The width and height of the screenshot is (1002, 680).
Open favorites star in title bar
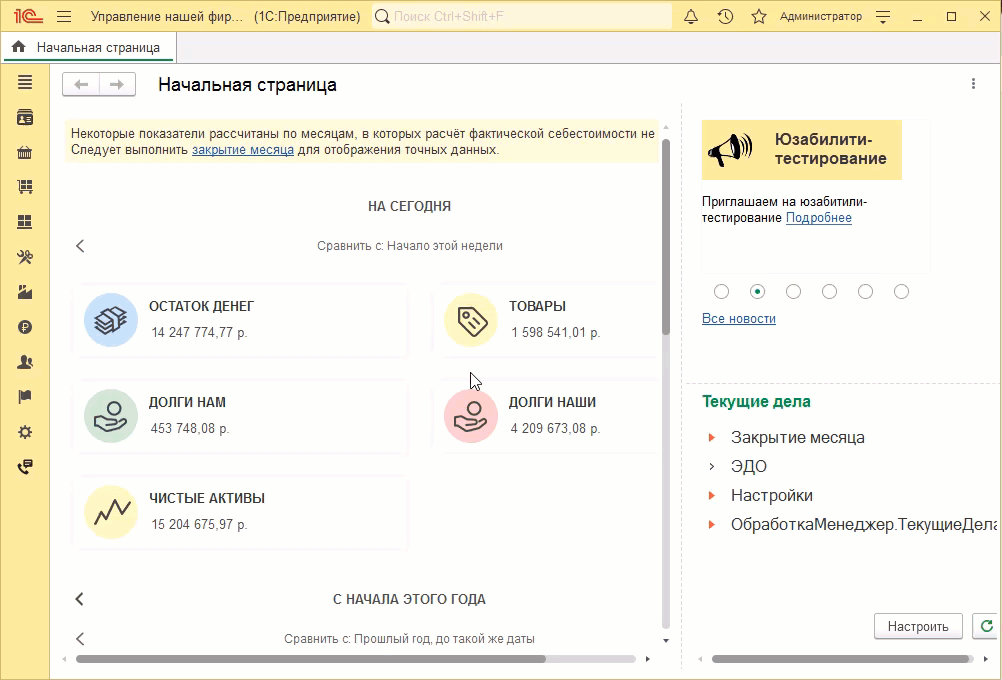(x=759, y=17)
